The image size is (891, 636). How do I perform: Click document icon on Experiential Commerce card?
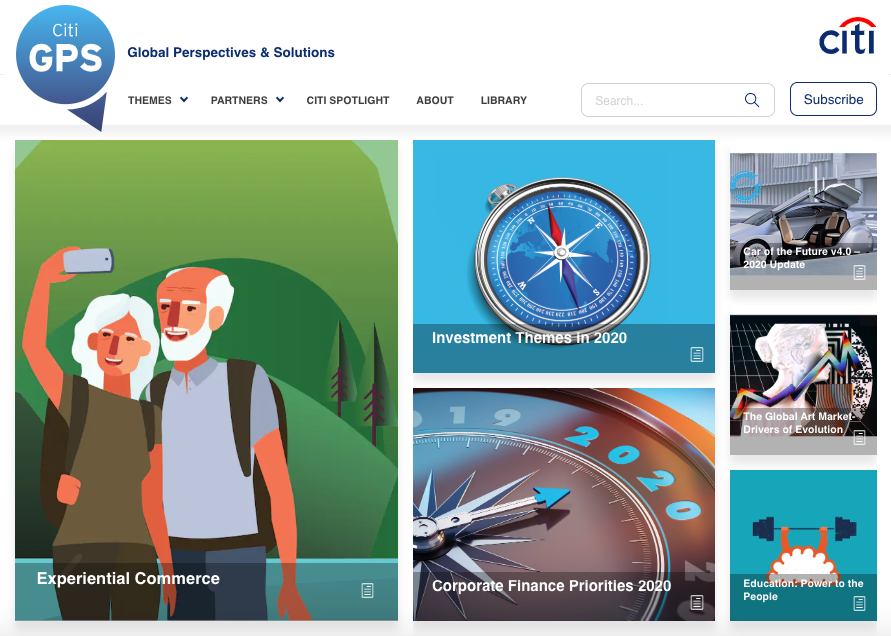pos(368,591)
